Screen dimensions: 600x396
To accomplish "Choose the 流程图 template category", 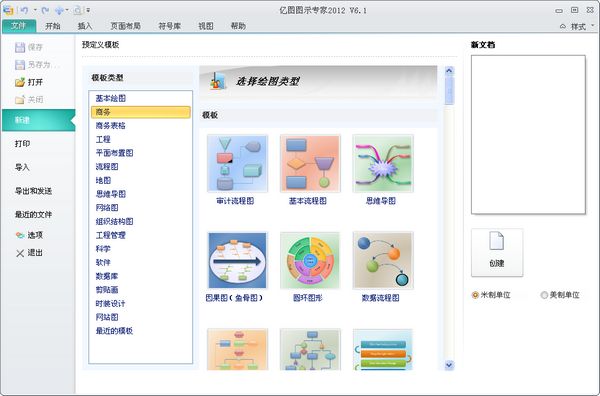I will coord(107,167).
